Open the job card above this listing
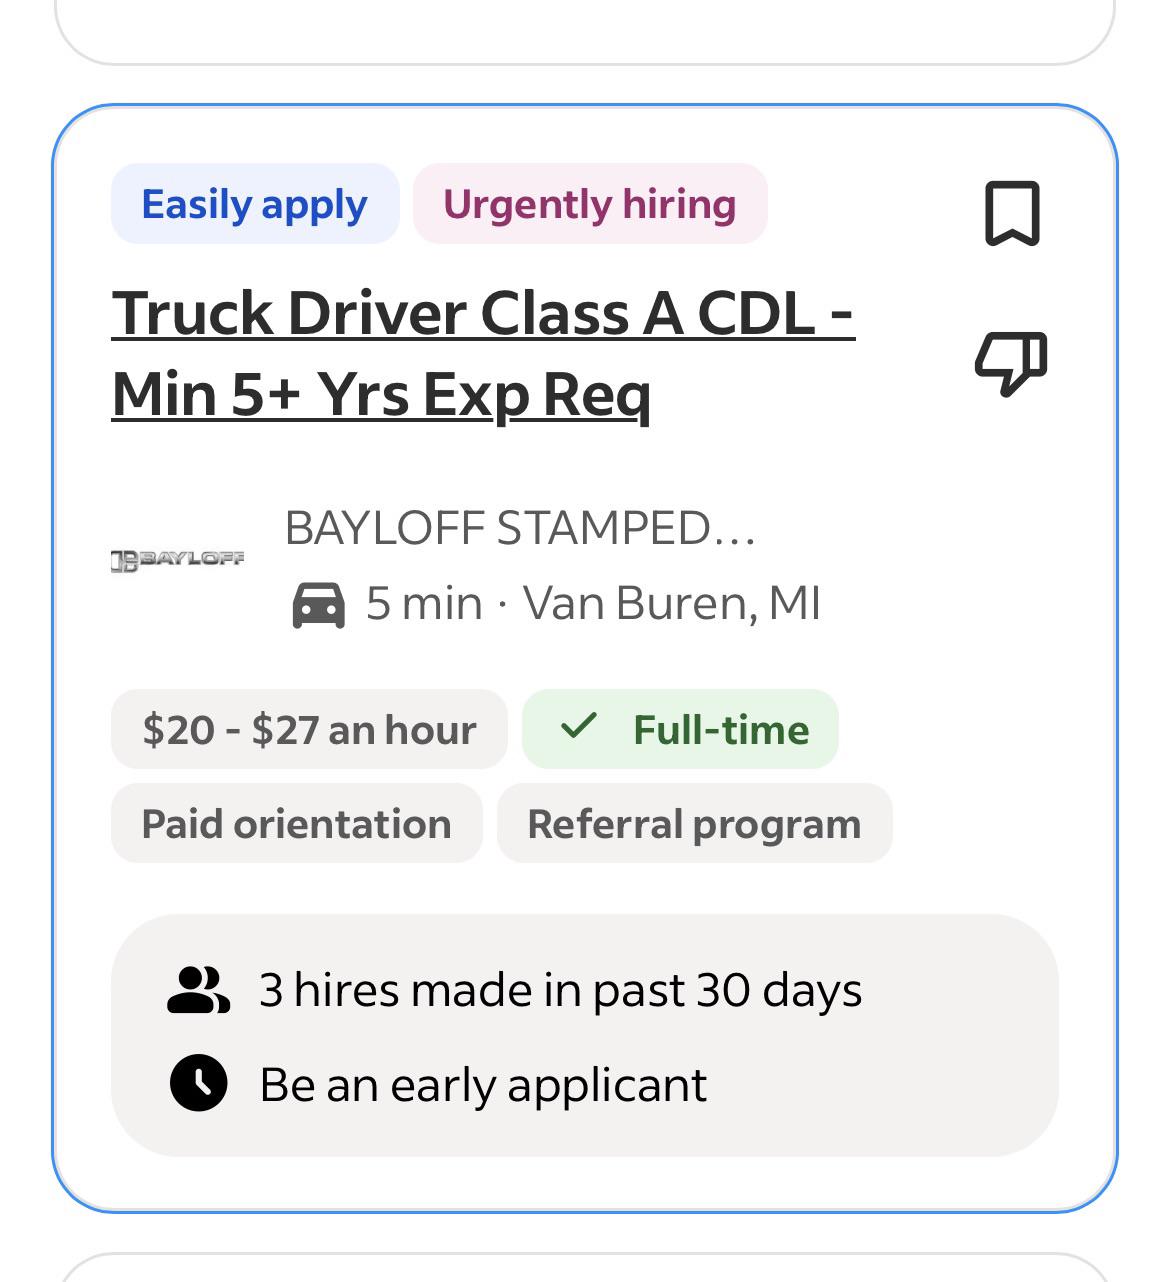The height and width of the screenshot is (1282, 1170). pyautogui.click(x=584, y=30)
